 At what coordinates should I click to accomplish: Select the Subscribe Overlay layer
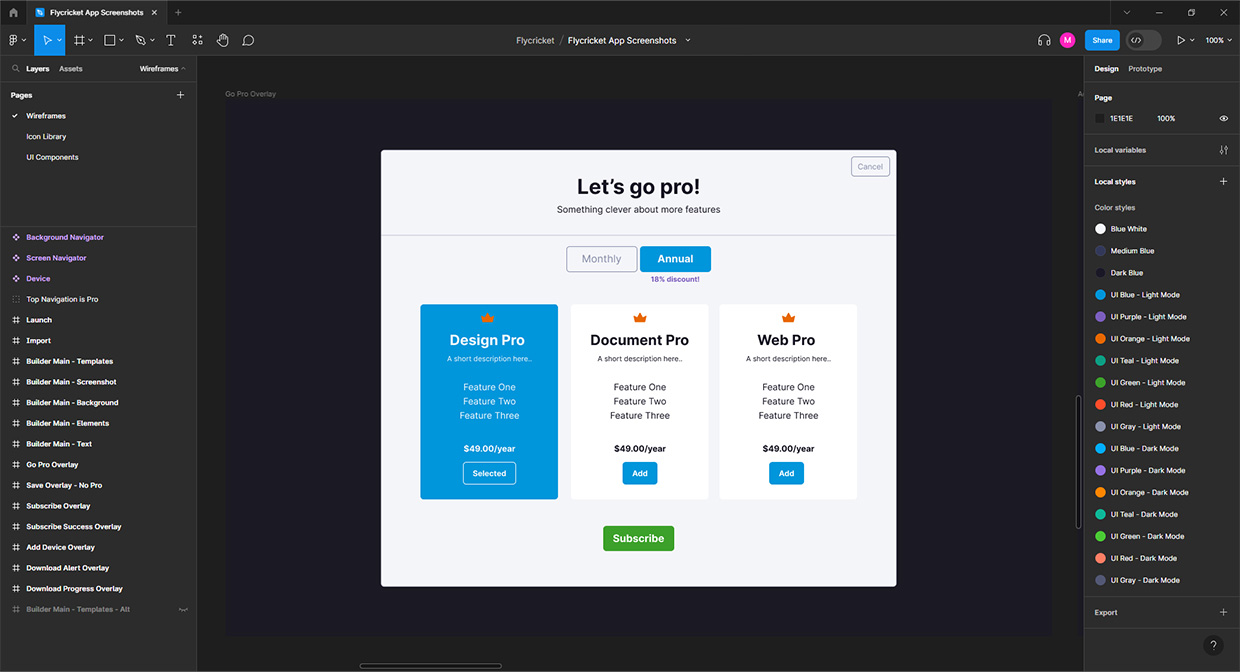click(x=58, y=506)
